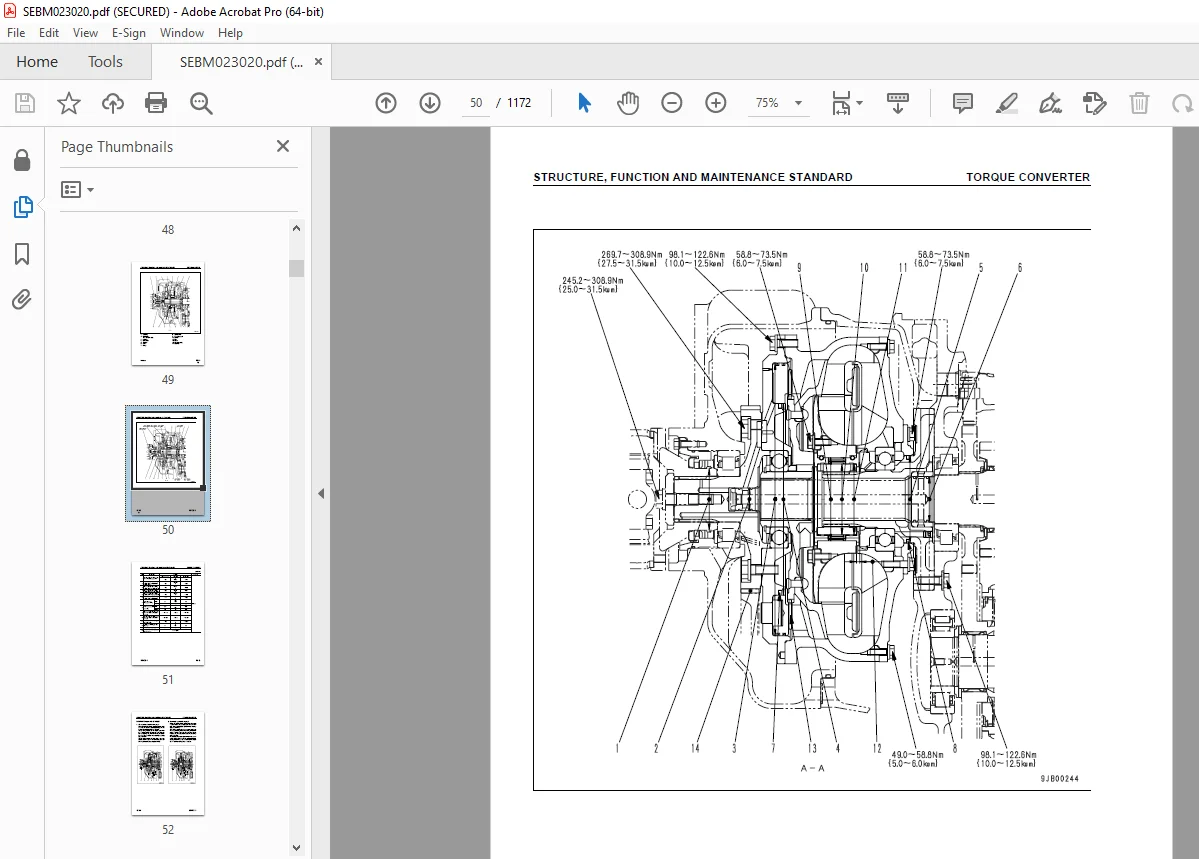Open the Window menu
The image size is (1199, 859).
click(x=182, y=33)
